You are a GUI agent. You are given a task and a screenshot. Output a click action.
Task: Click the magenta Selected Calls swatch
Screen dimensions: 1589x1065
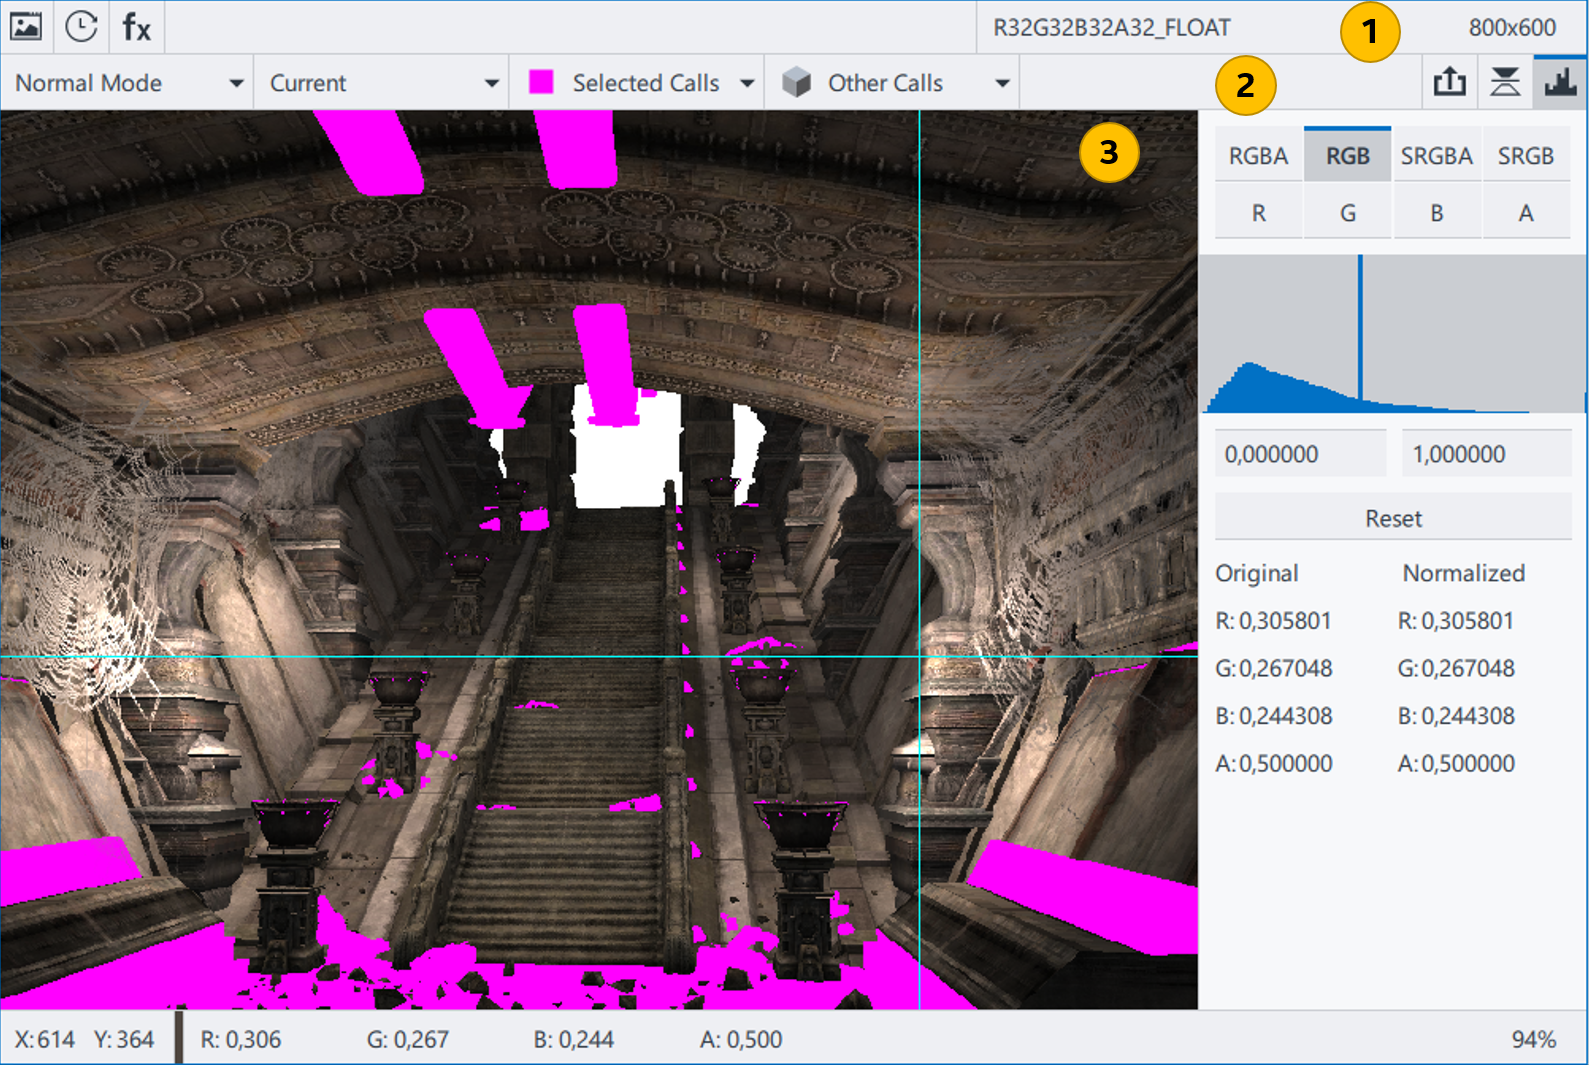coord(541,83)
